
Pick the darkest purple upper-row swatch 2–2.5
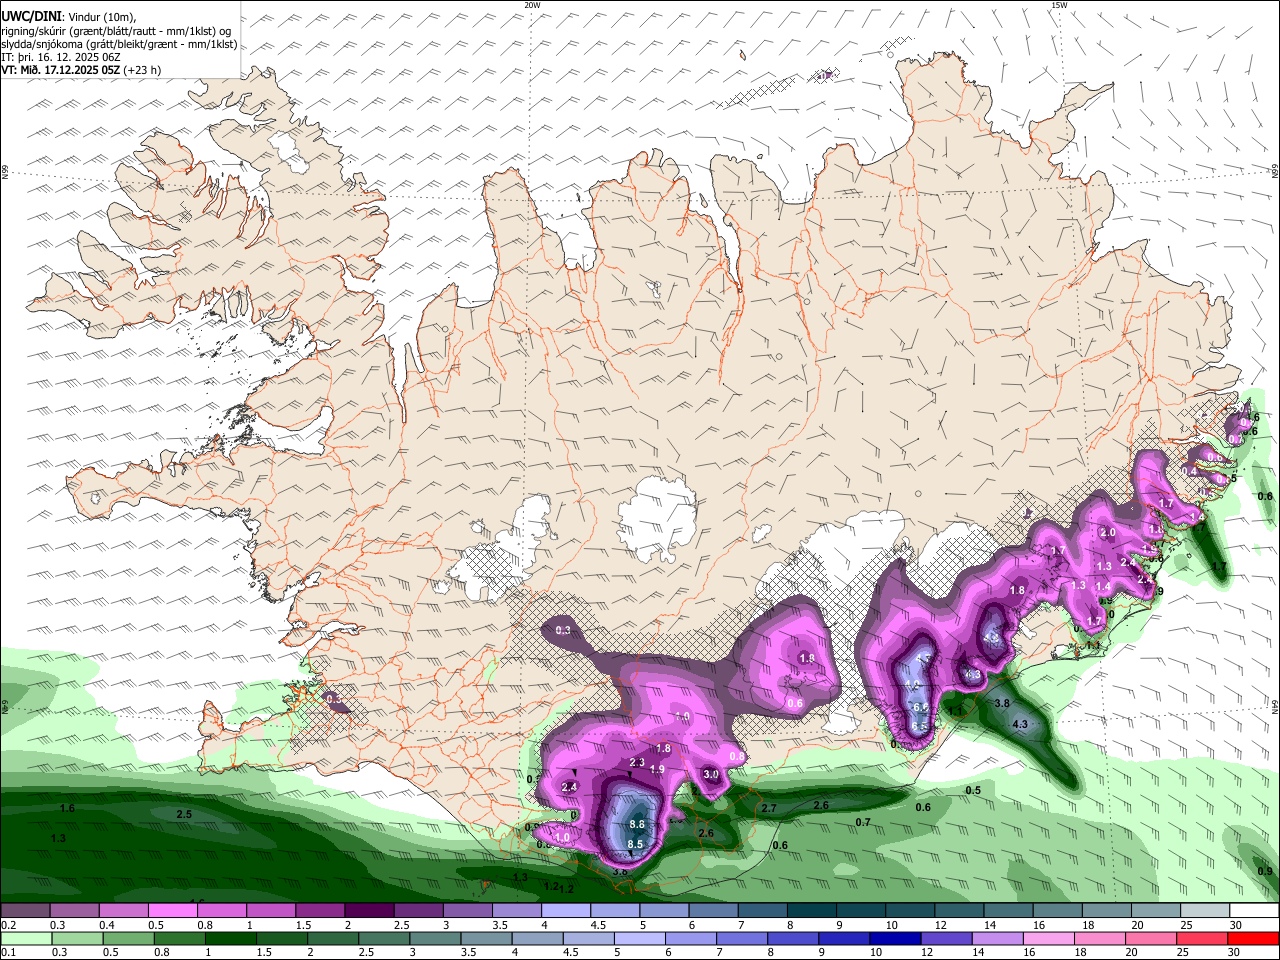point(368,910)
